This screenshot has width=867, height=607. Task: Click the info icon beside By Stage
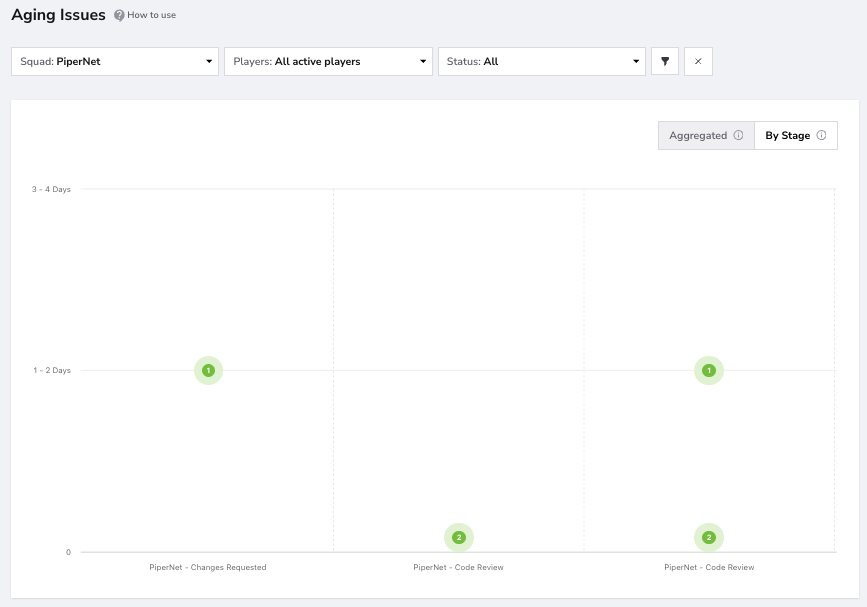pos(822,135)
